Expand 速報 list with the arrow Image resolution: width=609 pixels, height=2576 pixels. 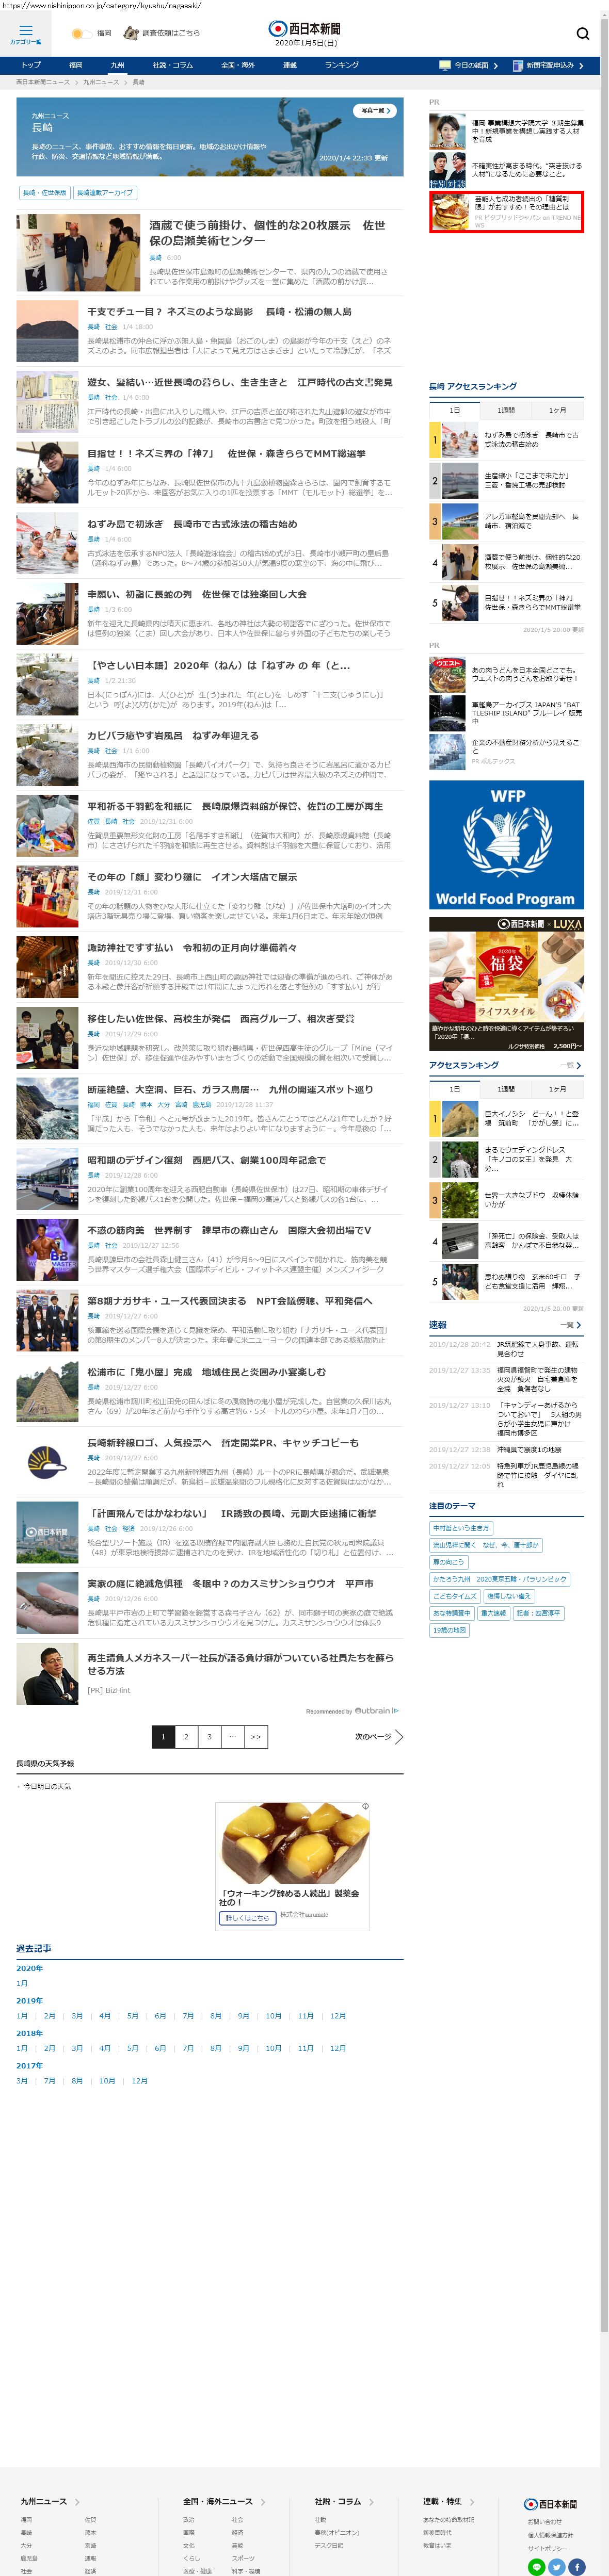pyautogui.click(x=578, y=1324)
